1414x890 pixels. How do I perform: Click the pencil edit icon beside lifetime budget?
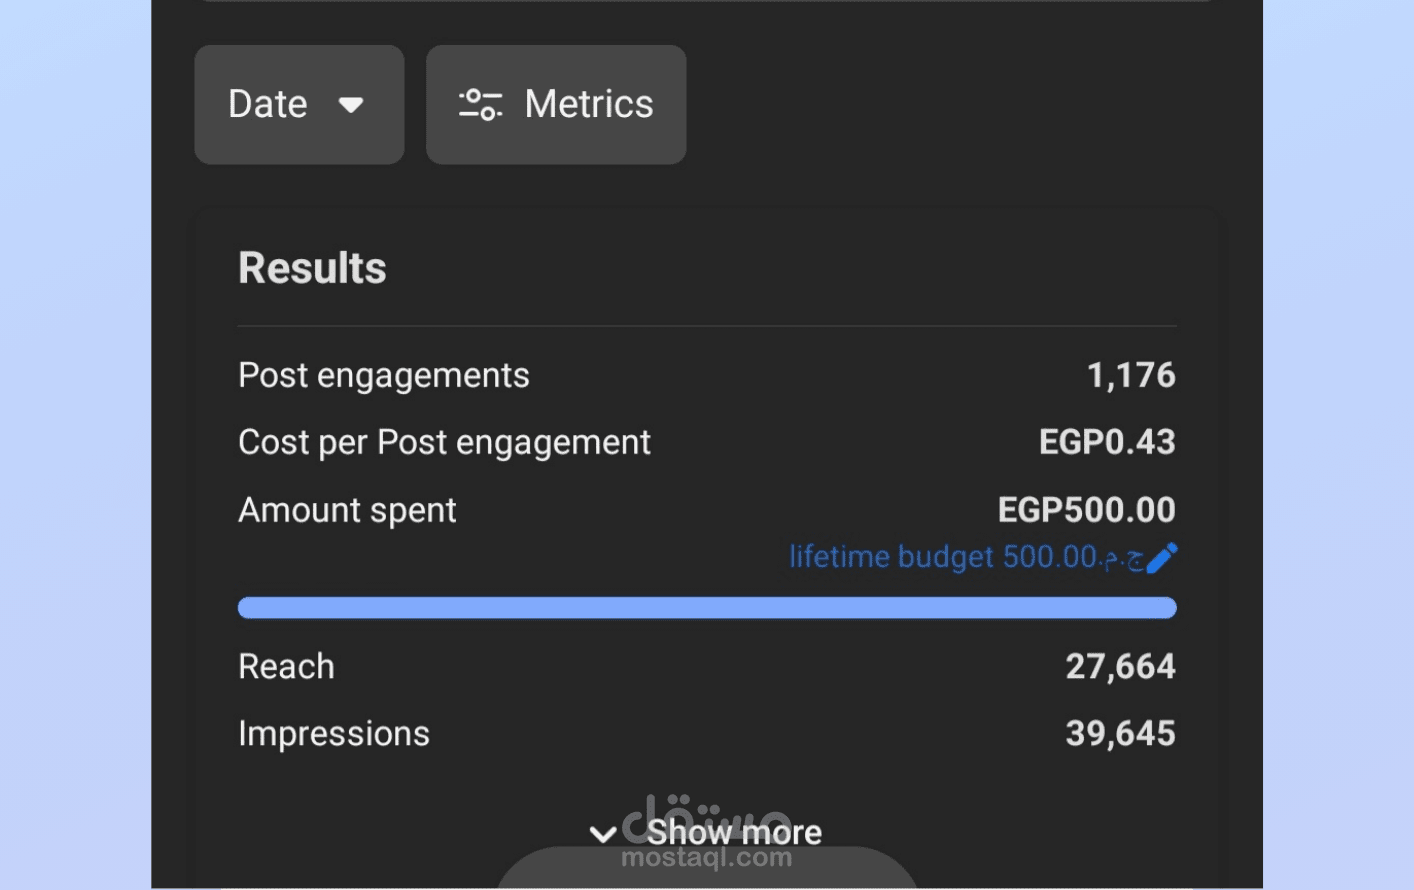coord(1162,558)
